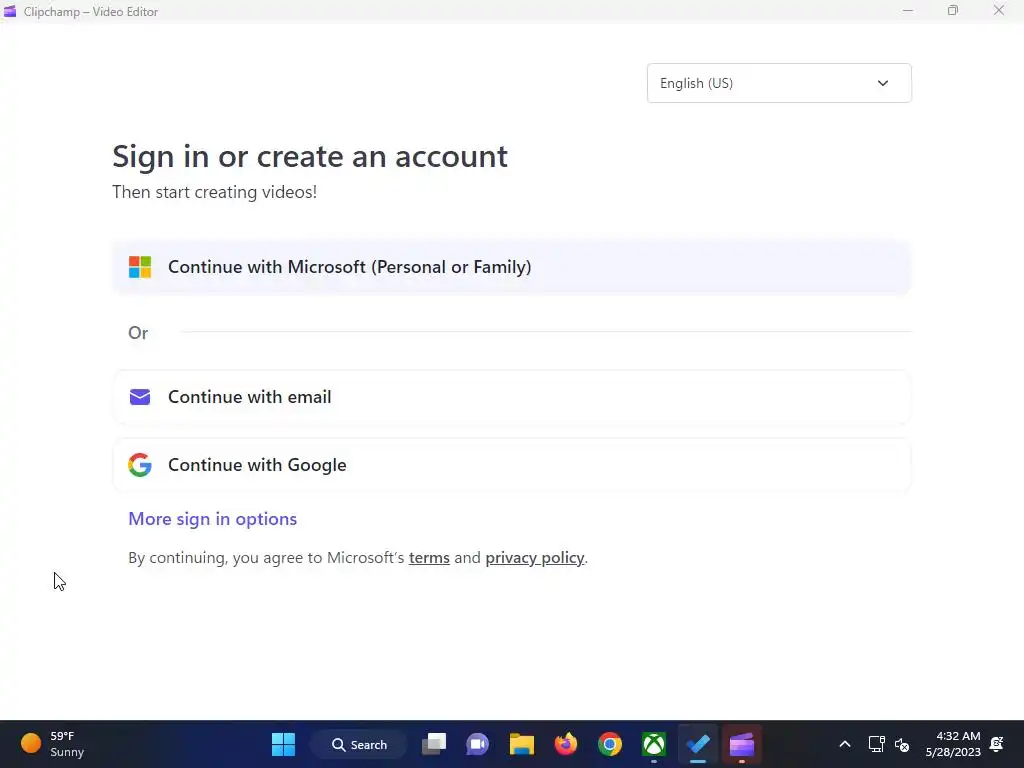Launch the Chat app from taskbar
The image size is (1024, 768).
pyautogui.click(x=477, y=744)
